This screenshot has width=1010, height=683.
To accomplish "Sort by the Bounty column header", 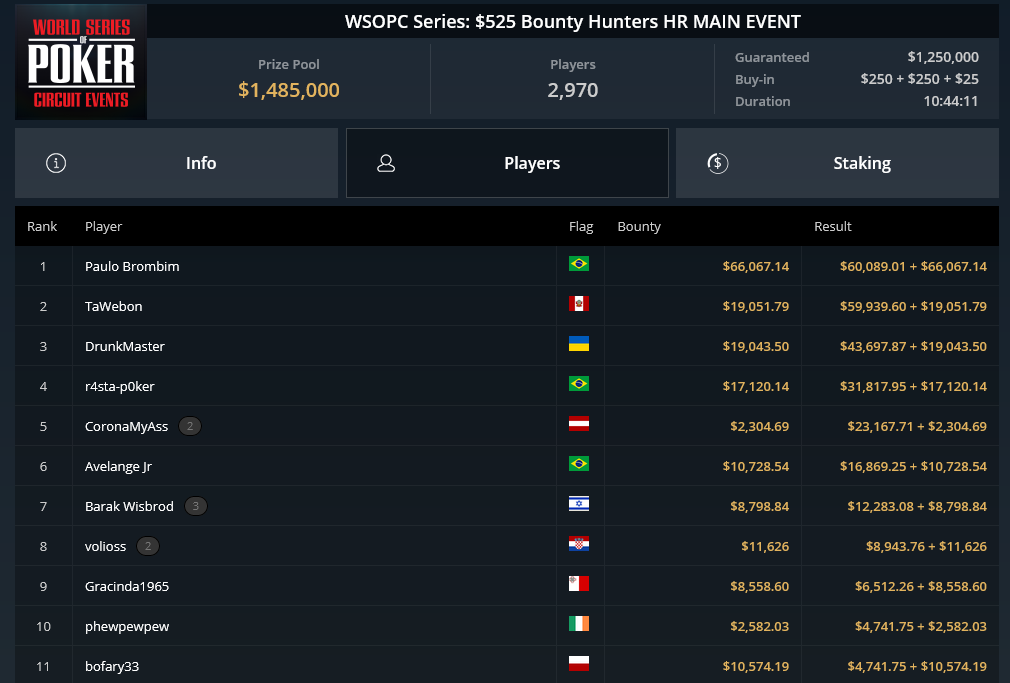I will tap(639, 226).
